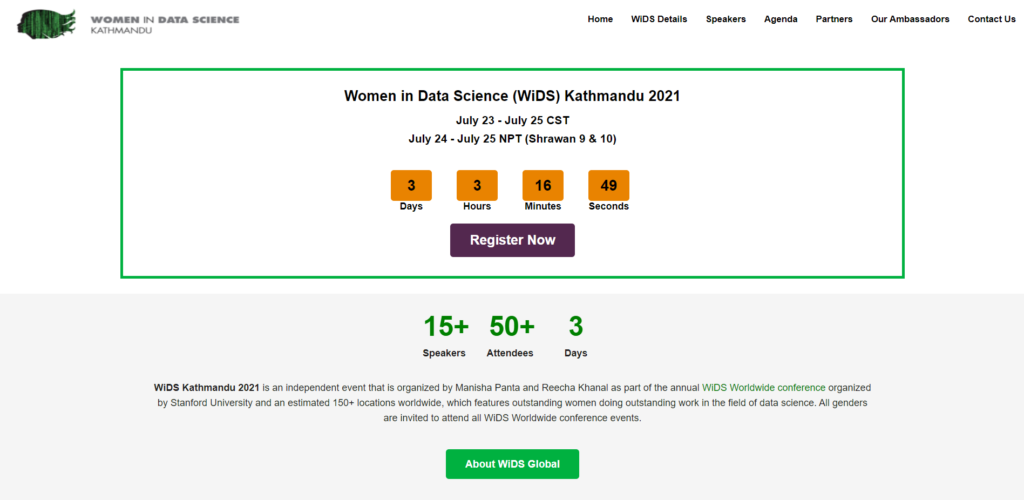The width and height of the screenshot is (1024, 500).
Task: Click the countdown Seconds box showing 49
Action: coord(609,185)
